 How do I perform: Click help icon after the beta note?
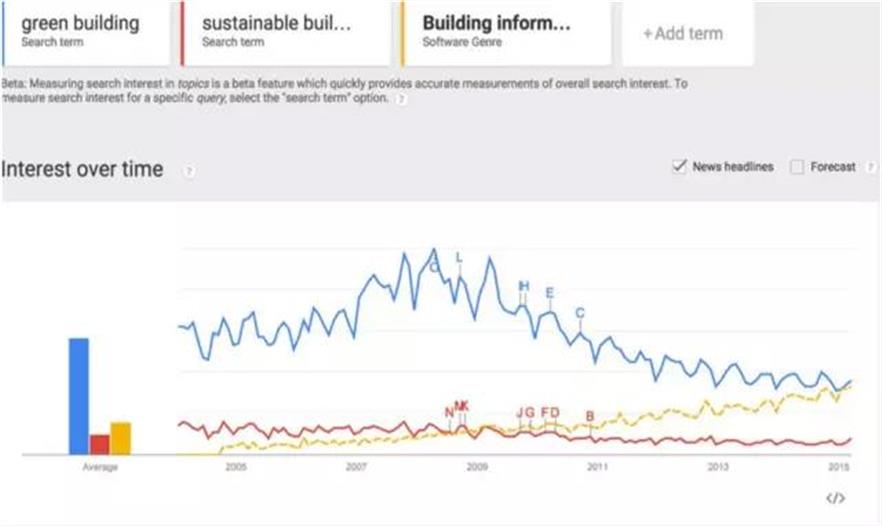click(x=401, y=99)
